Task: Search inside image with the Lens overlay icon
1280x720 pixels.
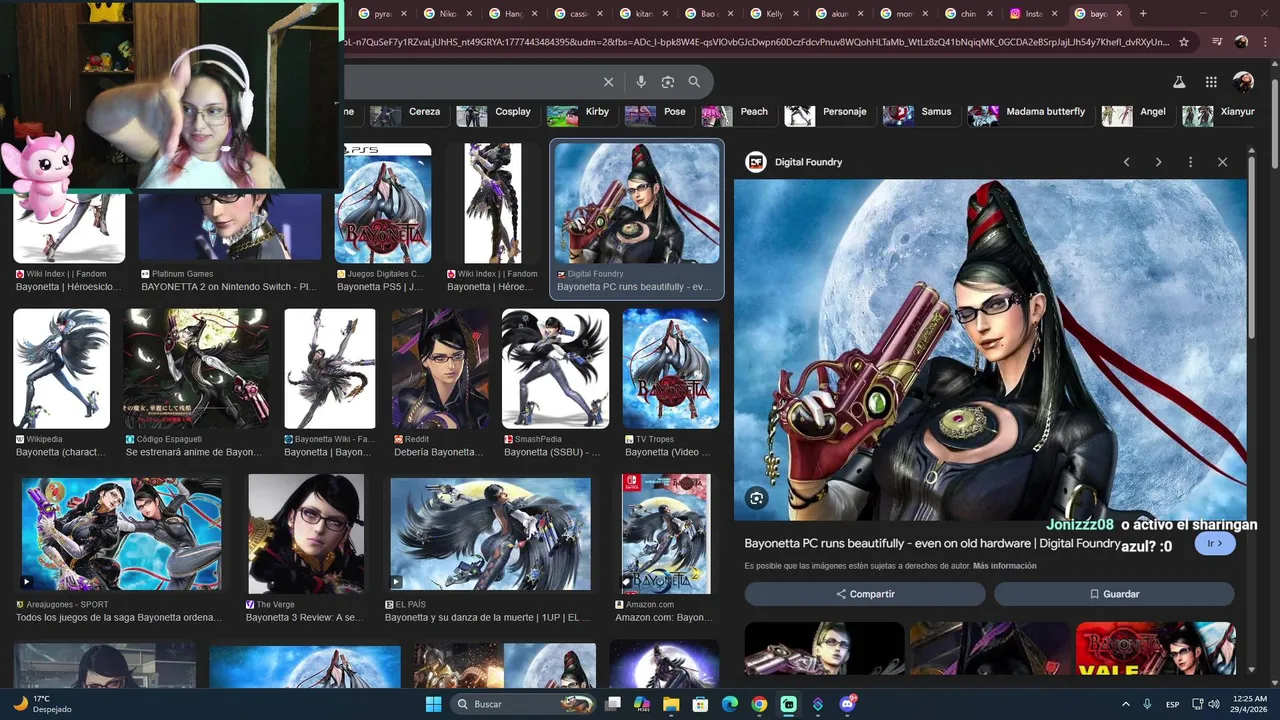Action: click(x=757, y=498)
